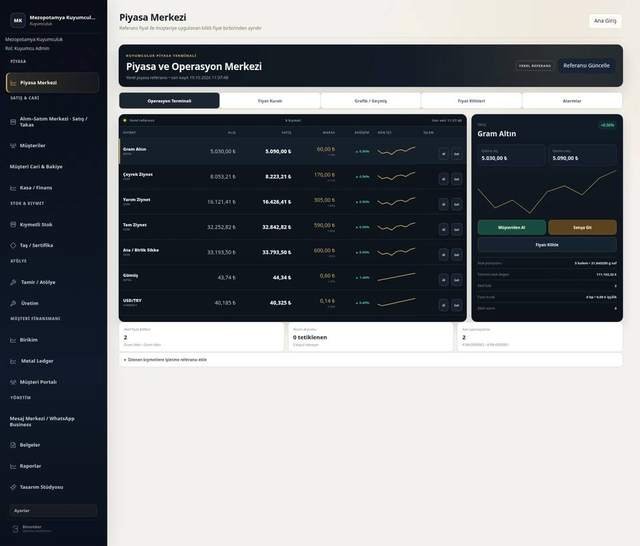Expand the collapsed details row below summary cards
Image resolution: width=640 pixels, height=546 pixels.
point(371,360)
